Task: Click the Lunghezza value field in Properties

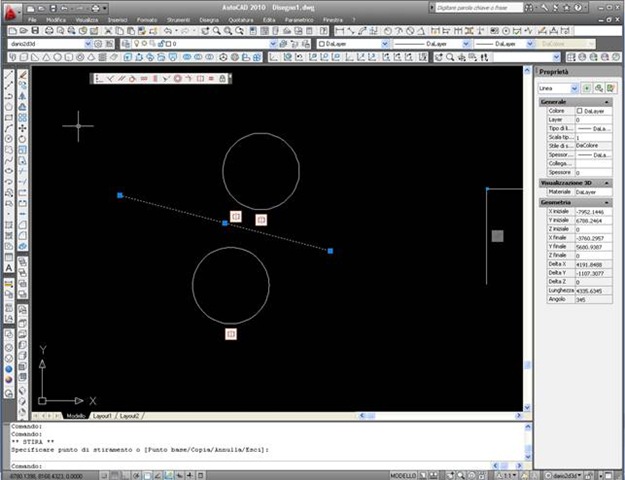Action: coord(594,291)
